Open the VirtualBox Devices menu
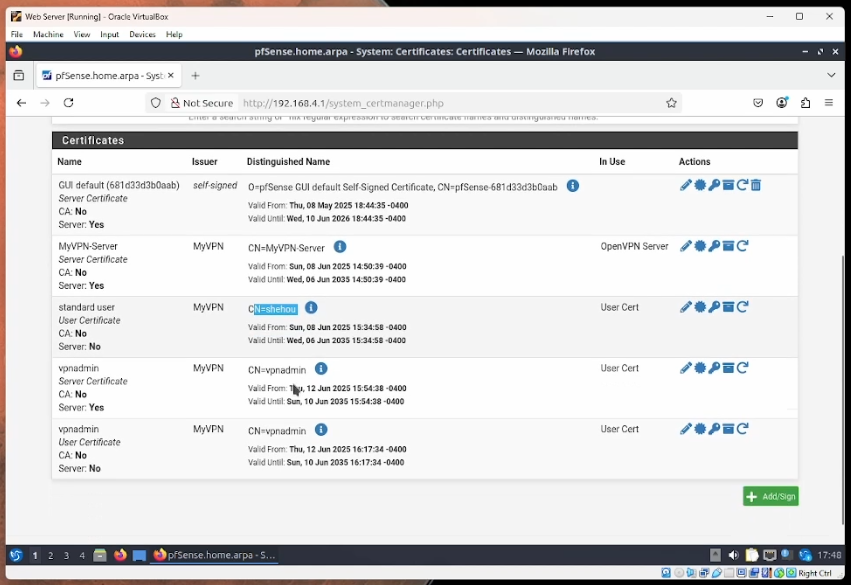Viewport: 851px width, 585px height. (x=142, y=34)
